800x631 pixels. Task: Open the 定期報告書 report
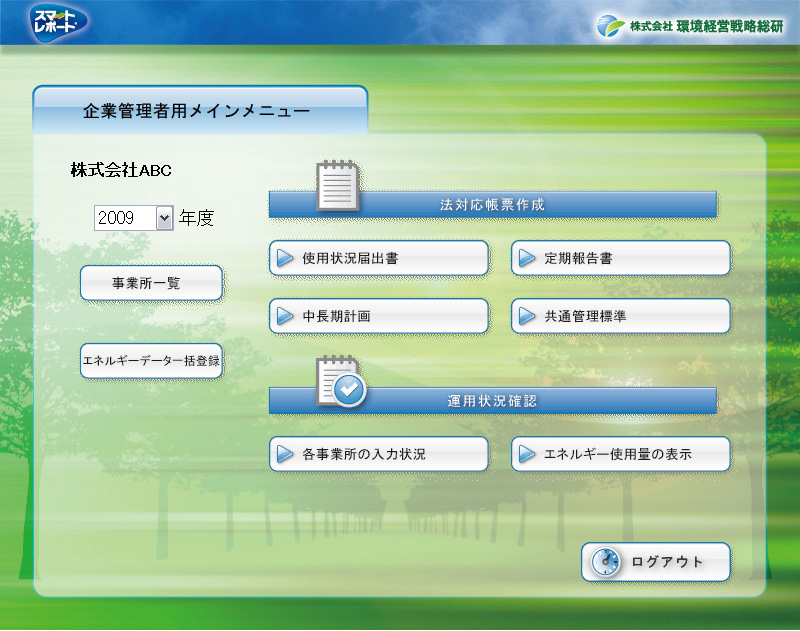pyautogui.click(x=620, y=258)
